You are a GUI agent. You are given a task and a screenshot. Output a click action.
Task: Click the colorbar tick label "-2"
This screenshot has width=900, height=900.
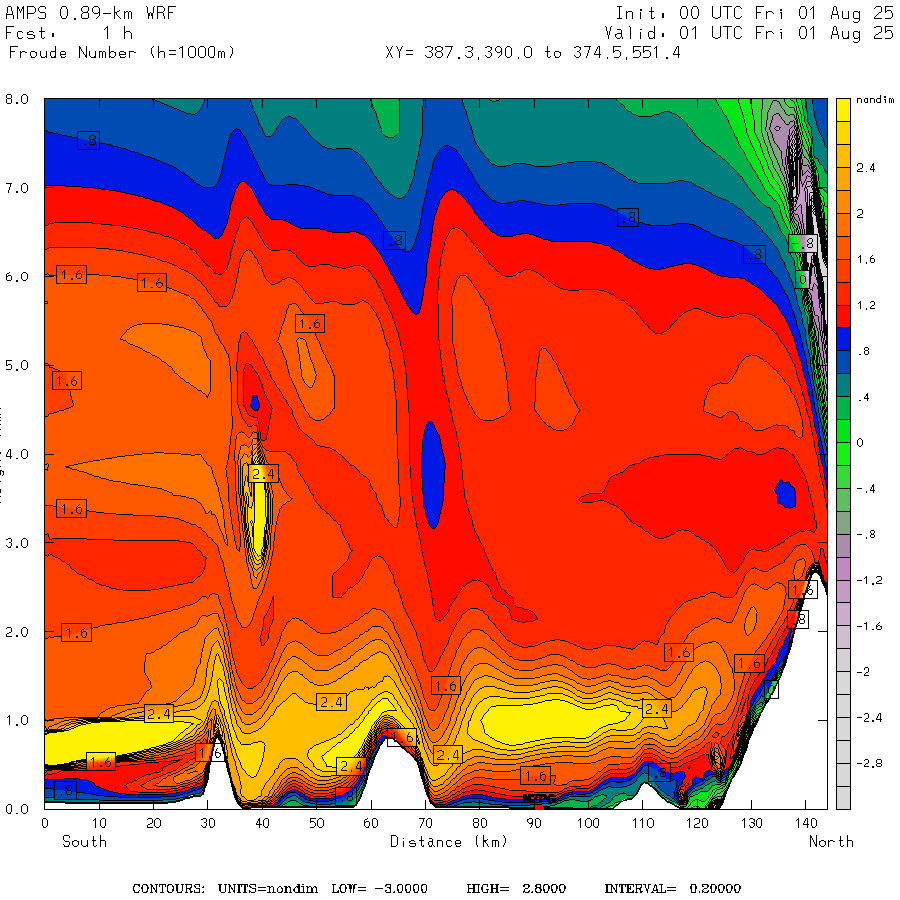click(x=863, y=672)
